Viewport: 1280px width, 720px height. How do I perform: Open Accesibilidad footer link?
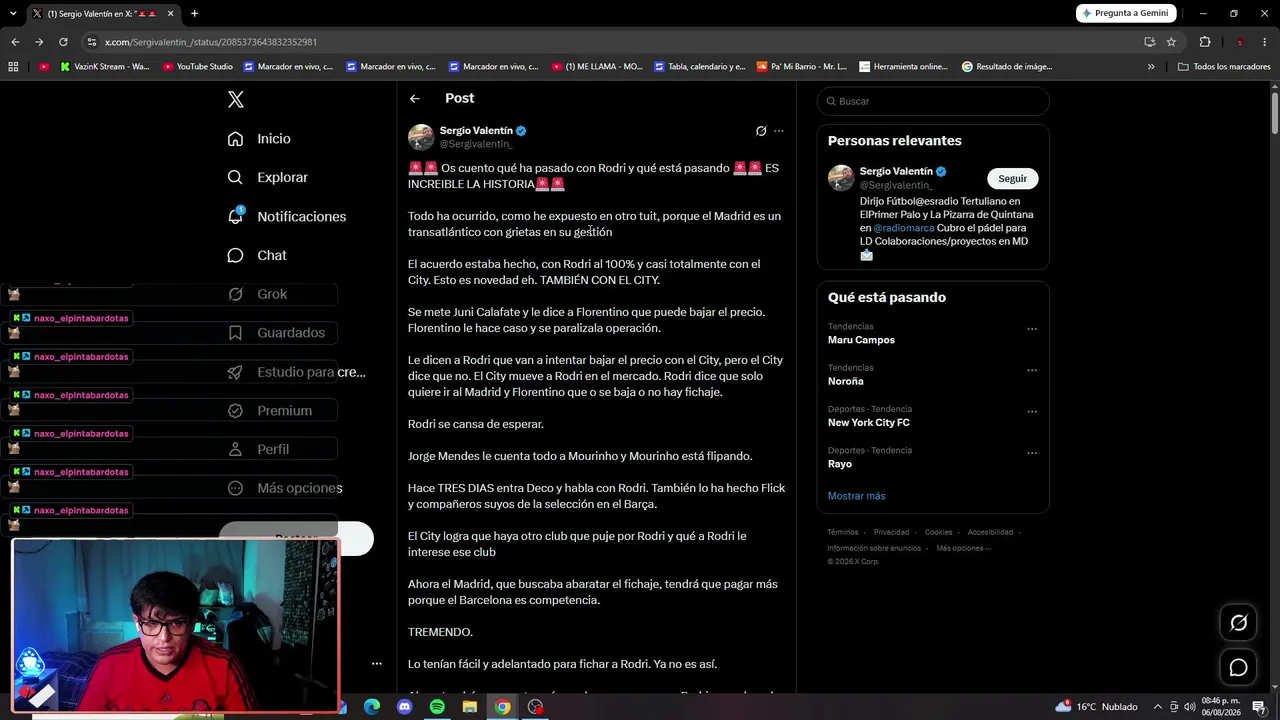tap(990, 533)
